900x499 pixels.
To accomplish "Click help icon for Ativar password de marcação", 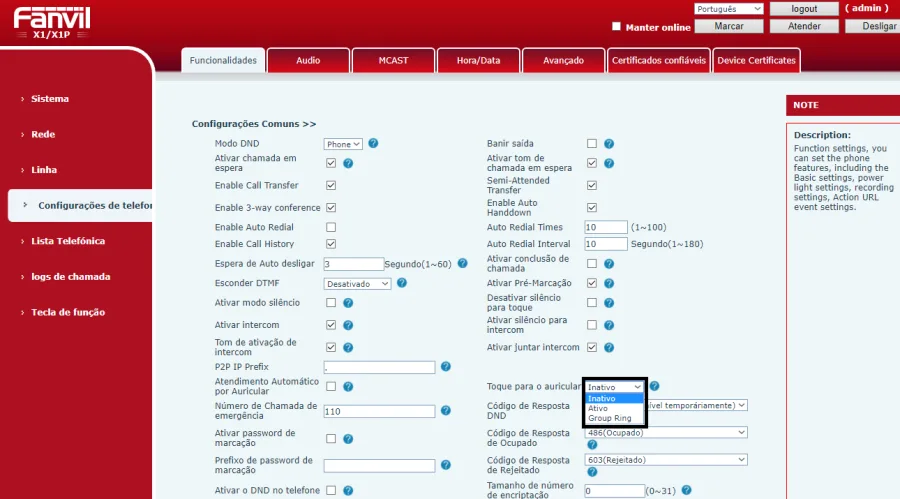I will [x=348, y=439].
